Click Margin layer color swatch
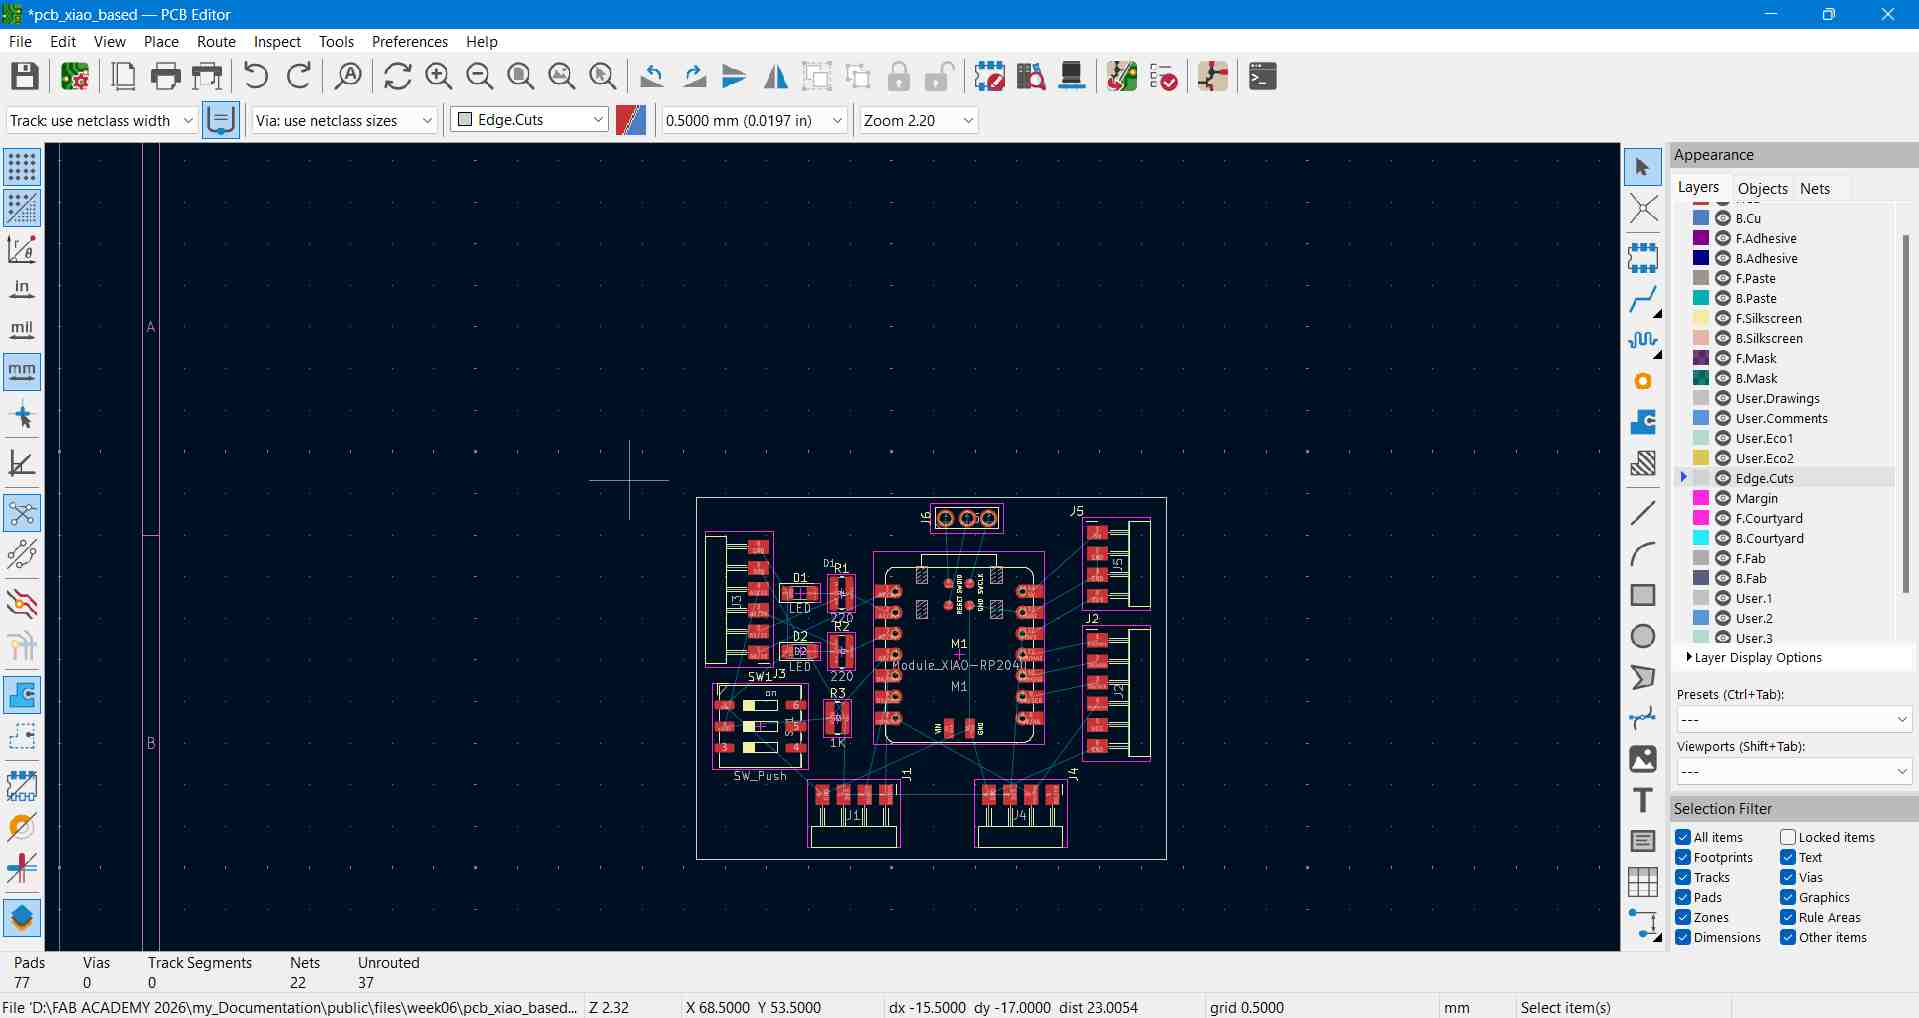This screenshot has height=1018, width=1919. click(1700, 498)
